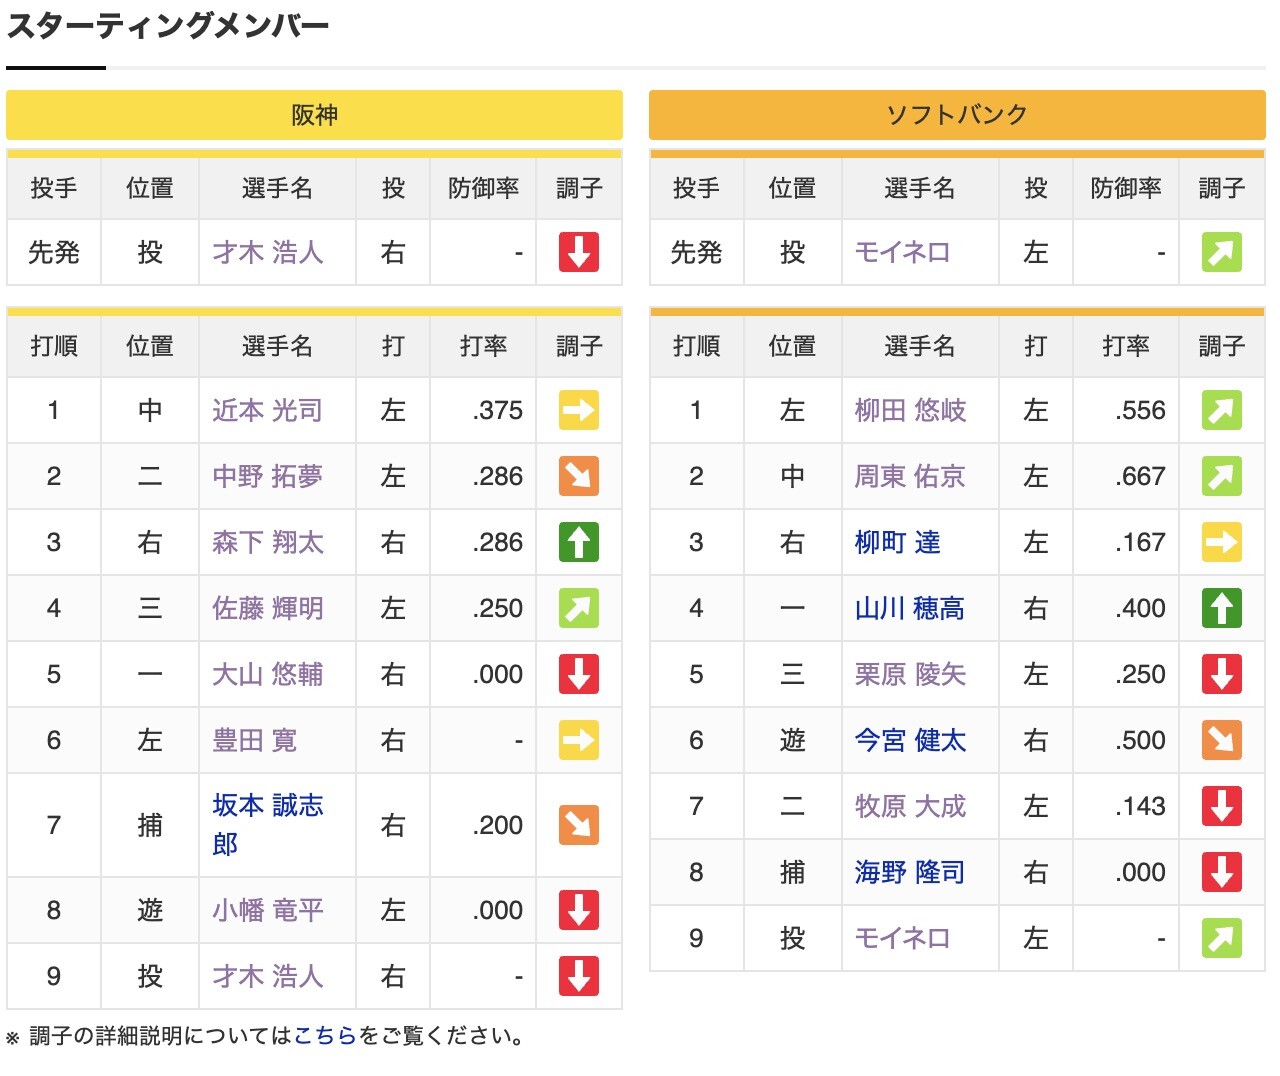Click the ソフトバンク team header

(x=957, y=114)
